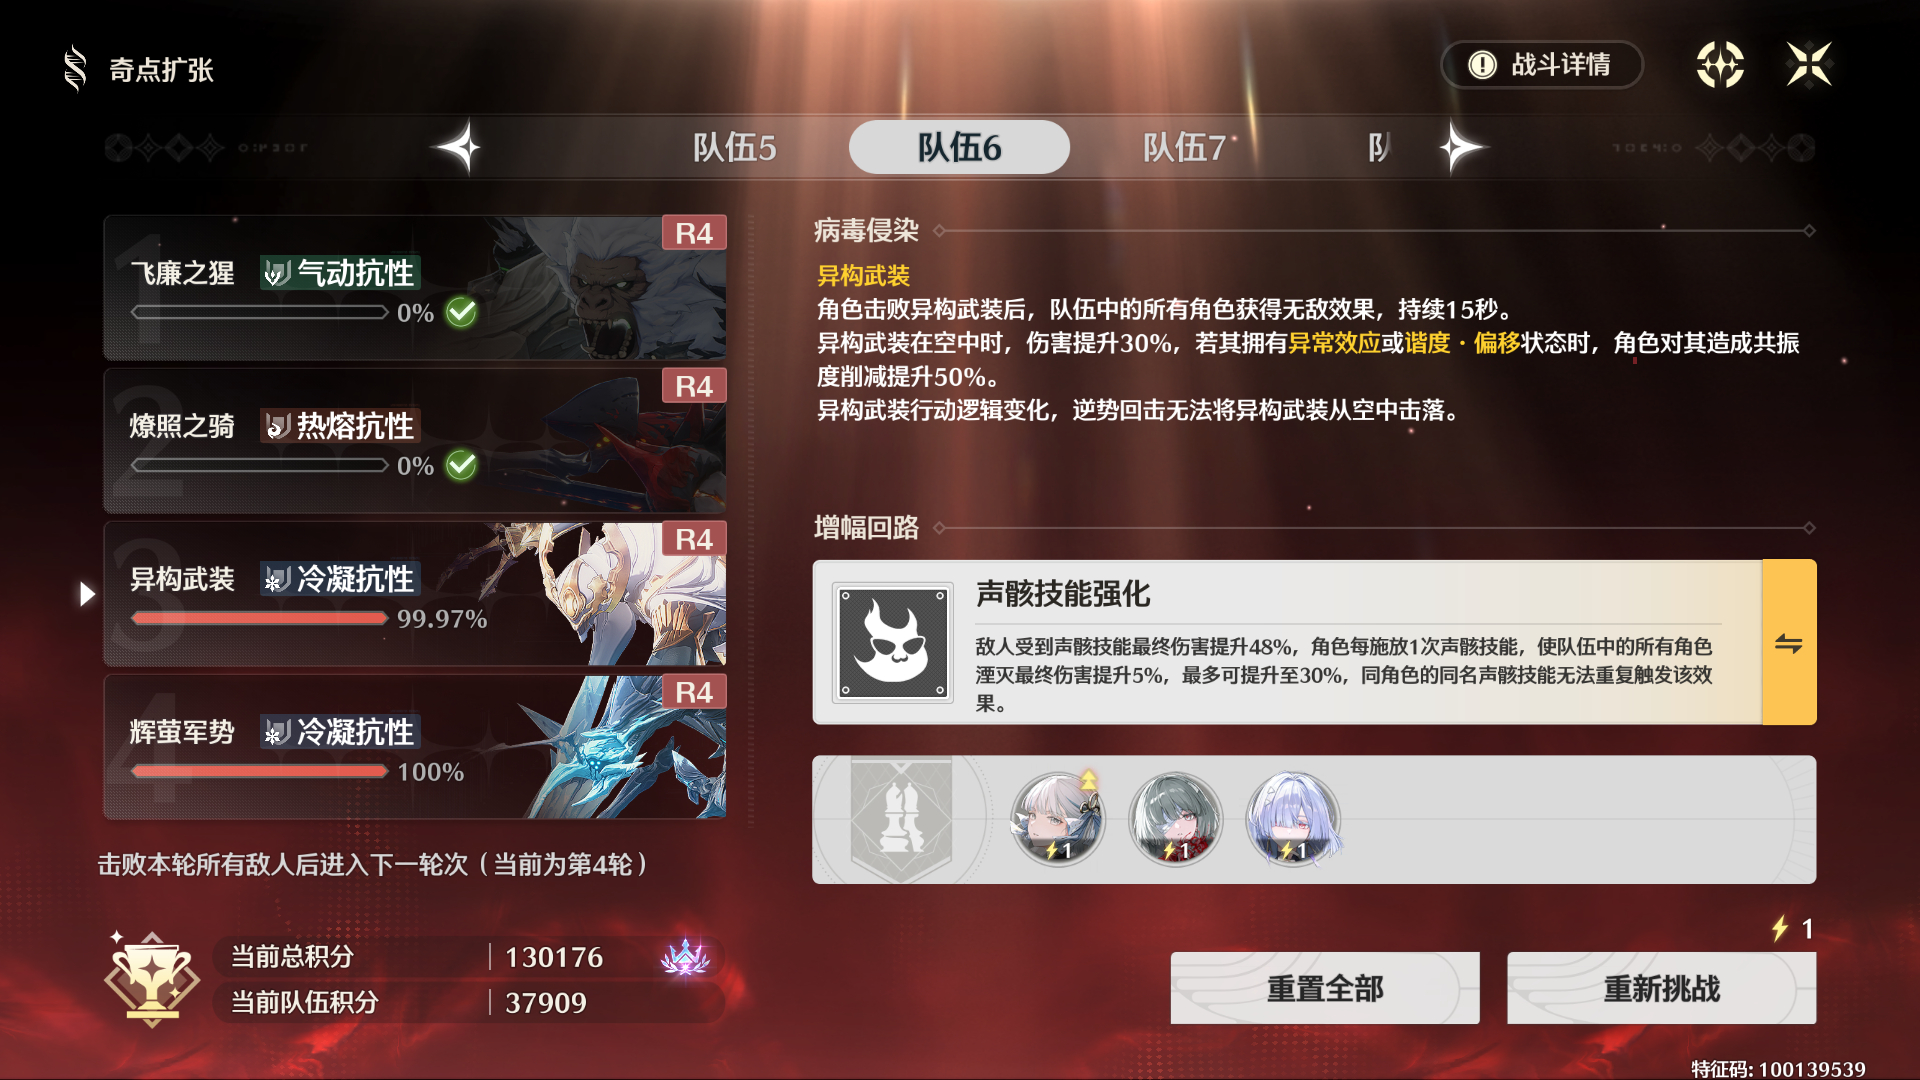Select the 辉萤军势 enemy card

(x=415, y=747)
